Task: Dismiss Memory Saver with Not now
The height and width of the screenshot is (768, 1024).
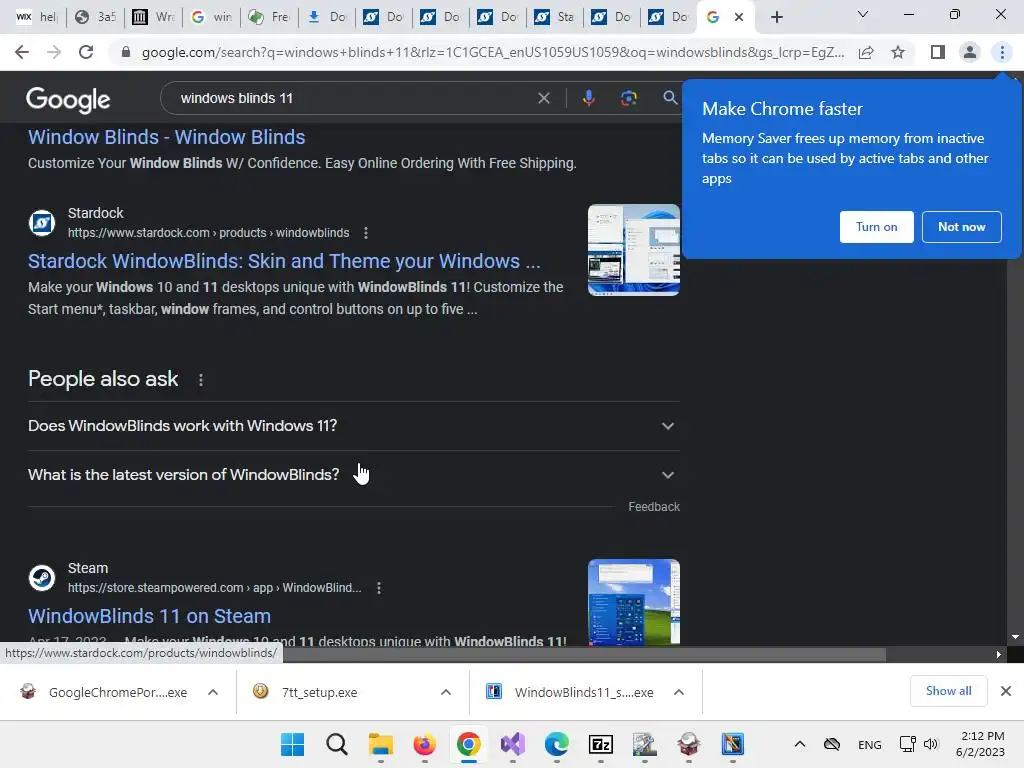Action: [x=961, y=227]
